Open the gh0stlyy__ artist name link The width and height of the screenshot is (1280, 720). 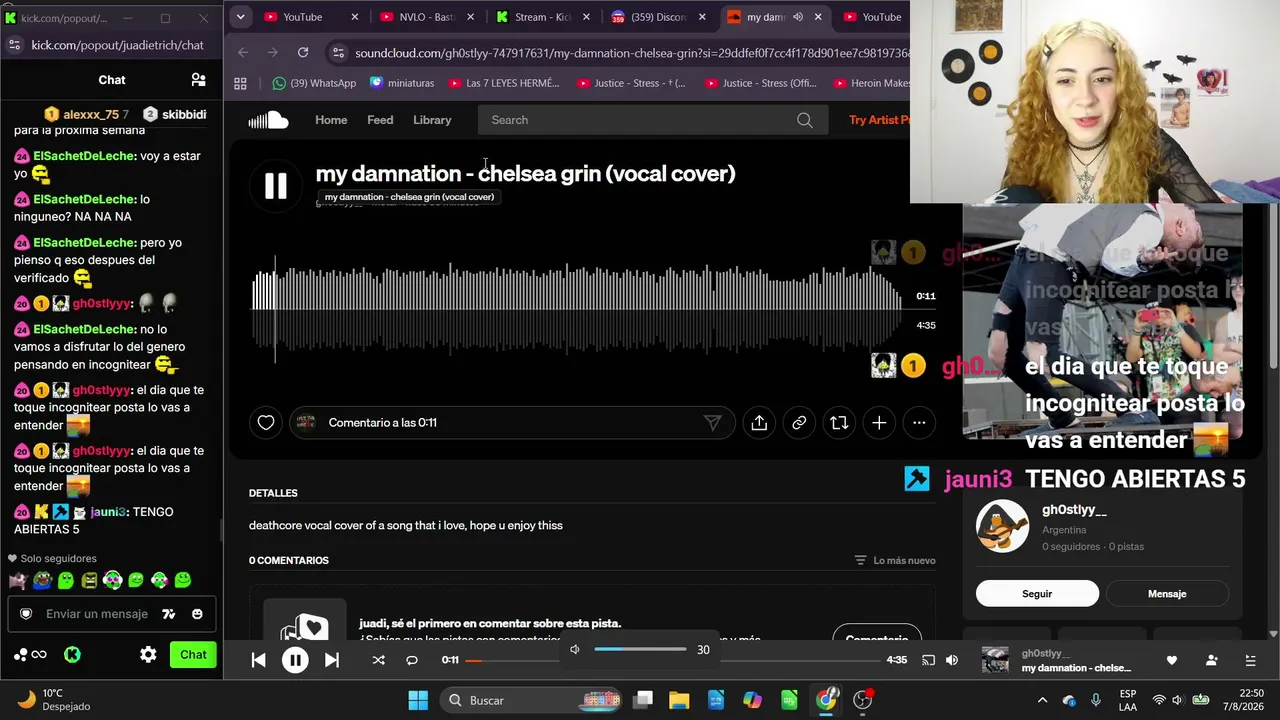1074,510
